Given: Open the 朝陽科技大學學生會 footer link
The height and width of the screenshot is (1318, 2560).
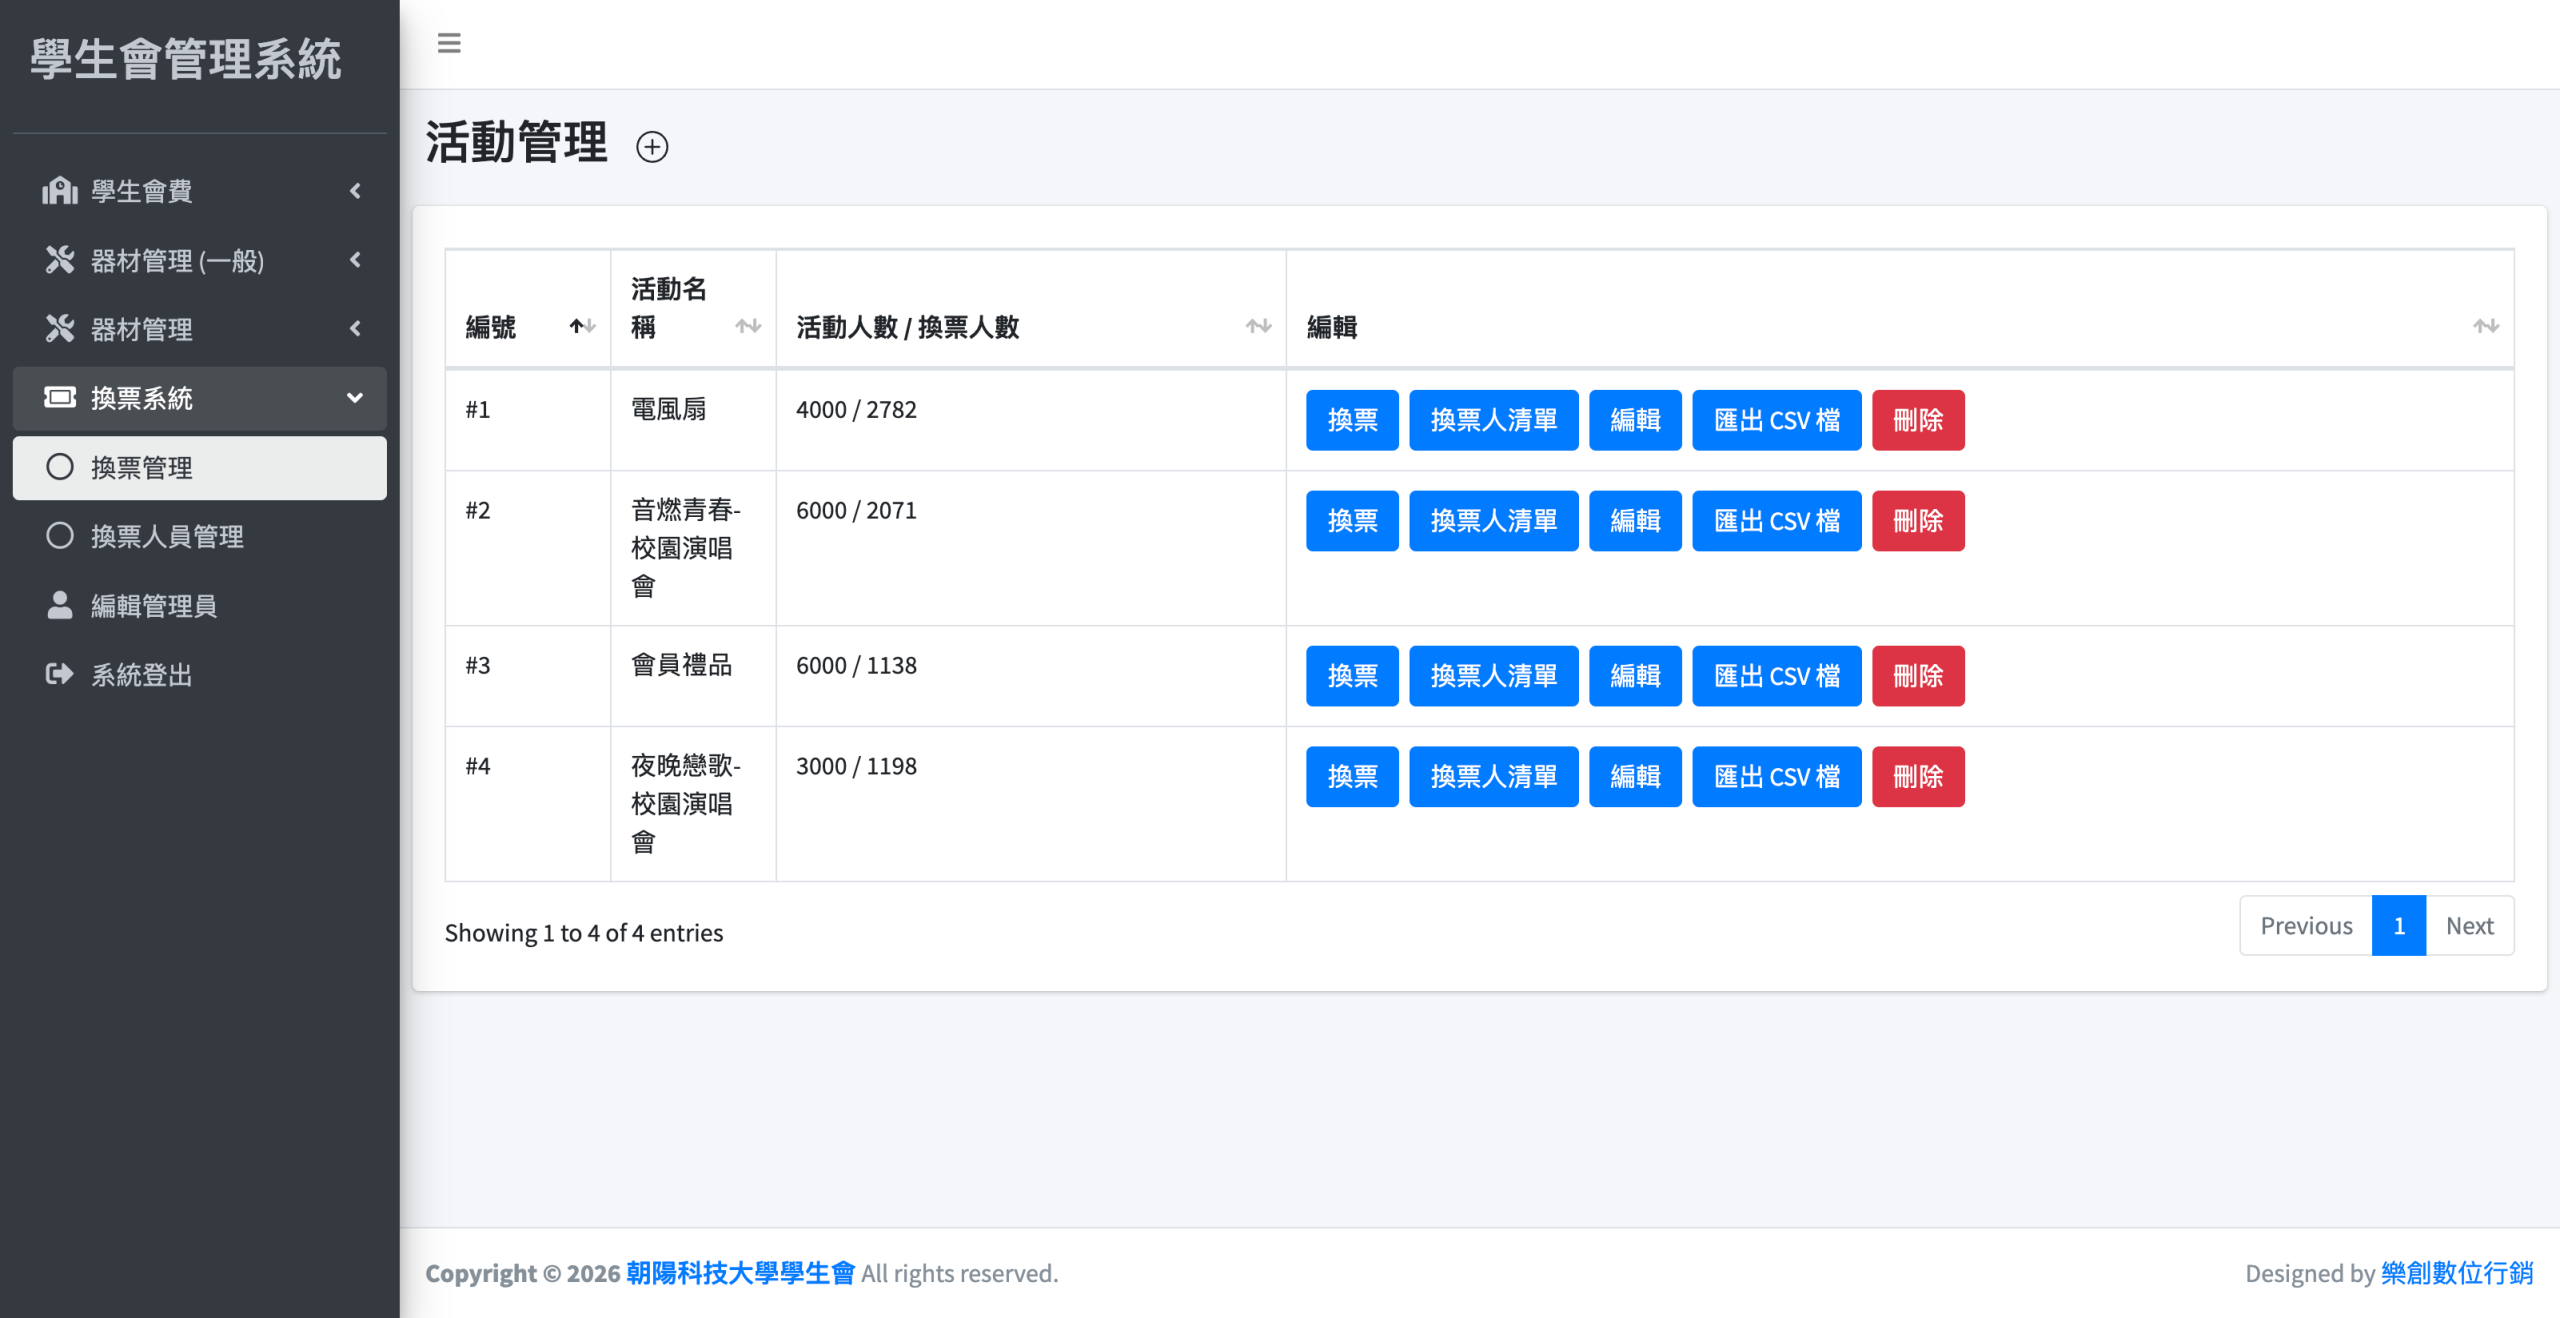Looking at the screenshot, I should [x=740, y=1273].
